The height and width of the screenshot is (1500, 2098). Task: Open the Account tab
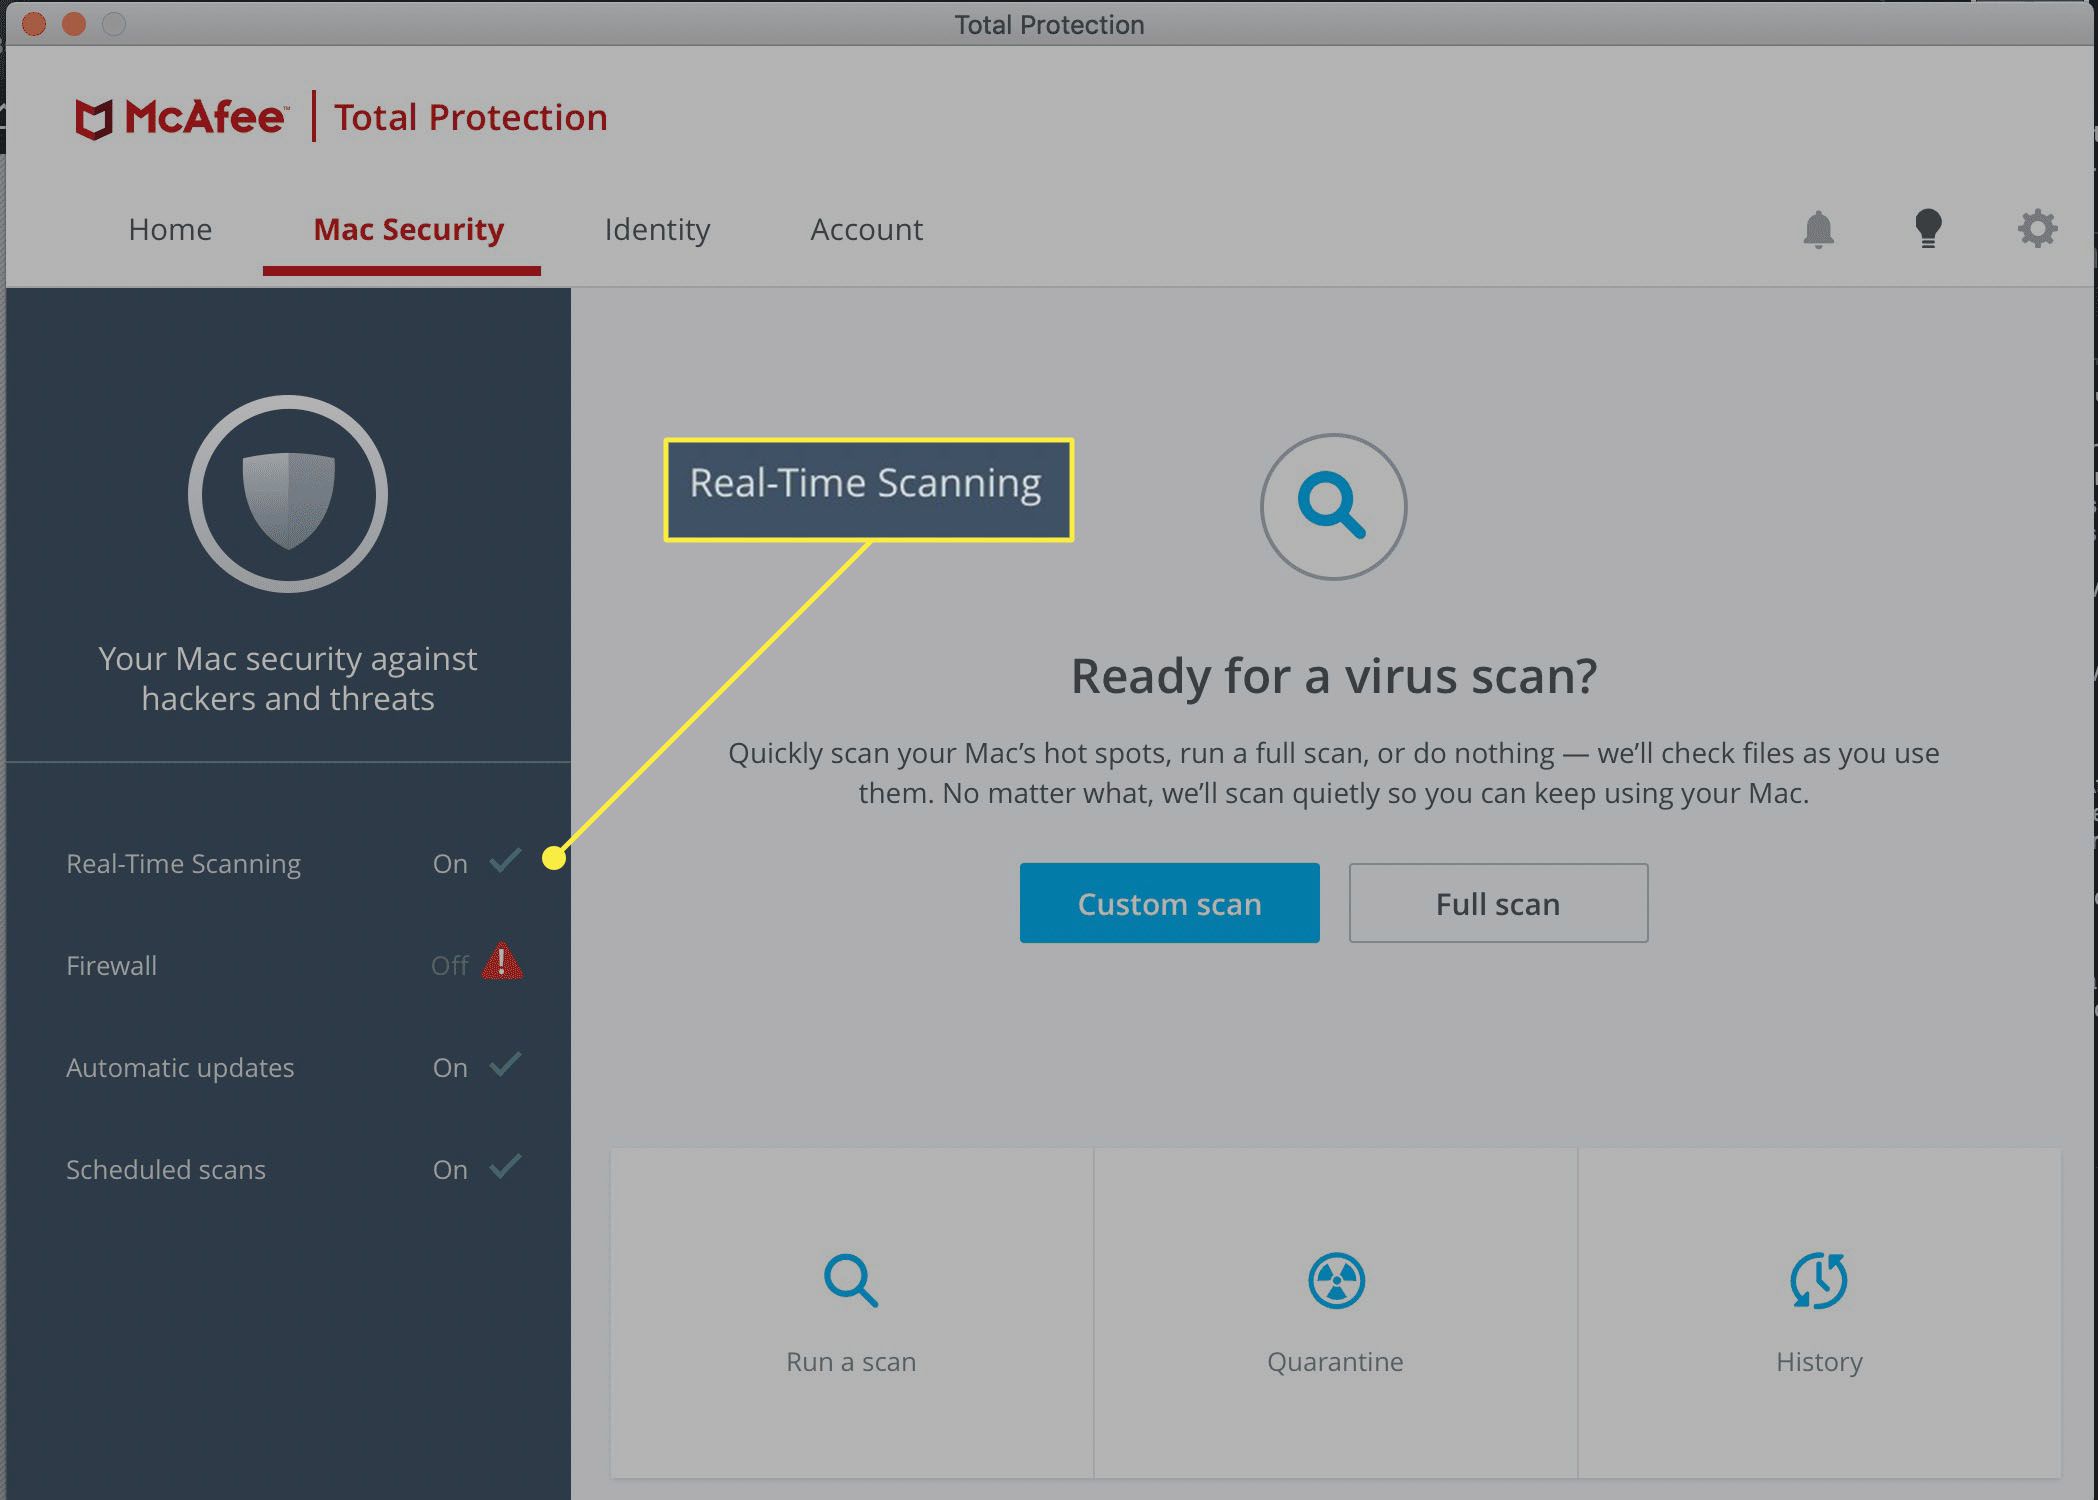(866, 229)
